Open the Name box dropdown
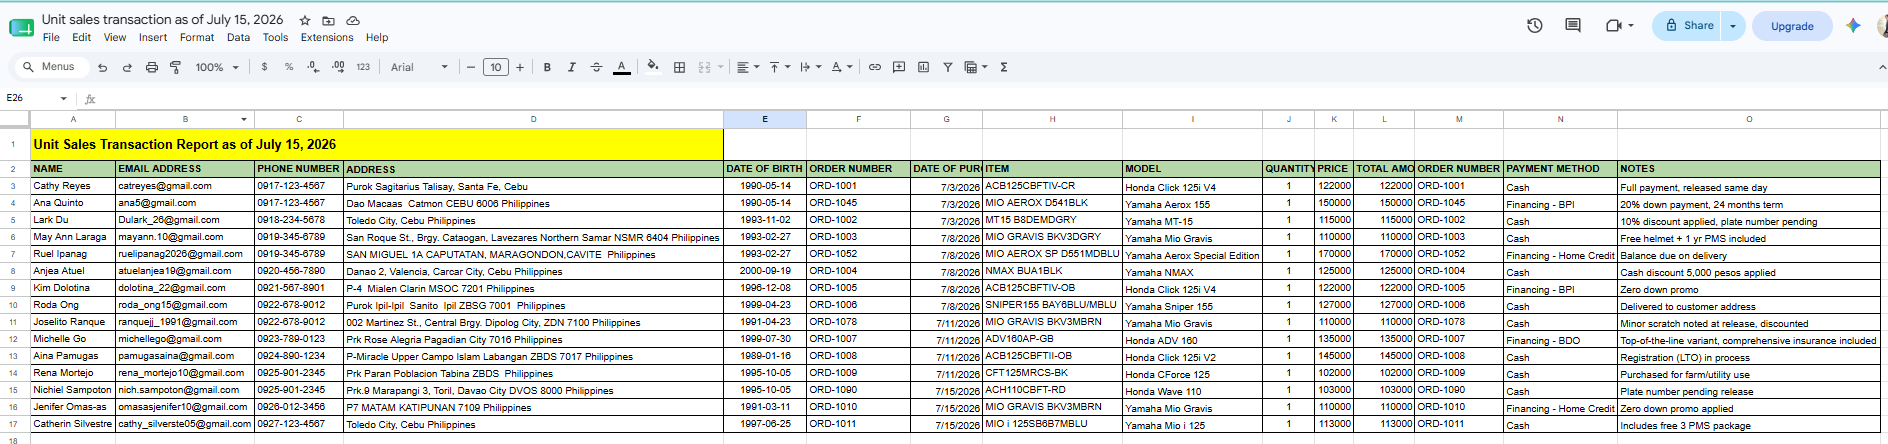1888x444 pixels. pyautogui.click(x=63, y=98)
